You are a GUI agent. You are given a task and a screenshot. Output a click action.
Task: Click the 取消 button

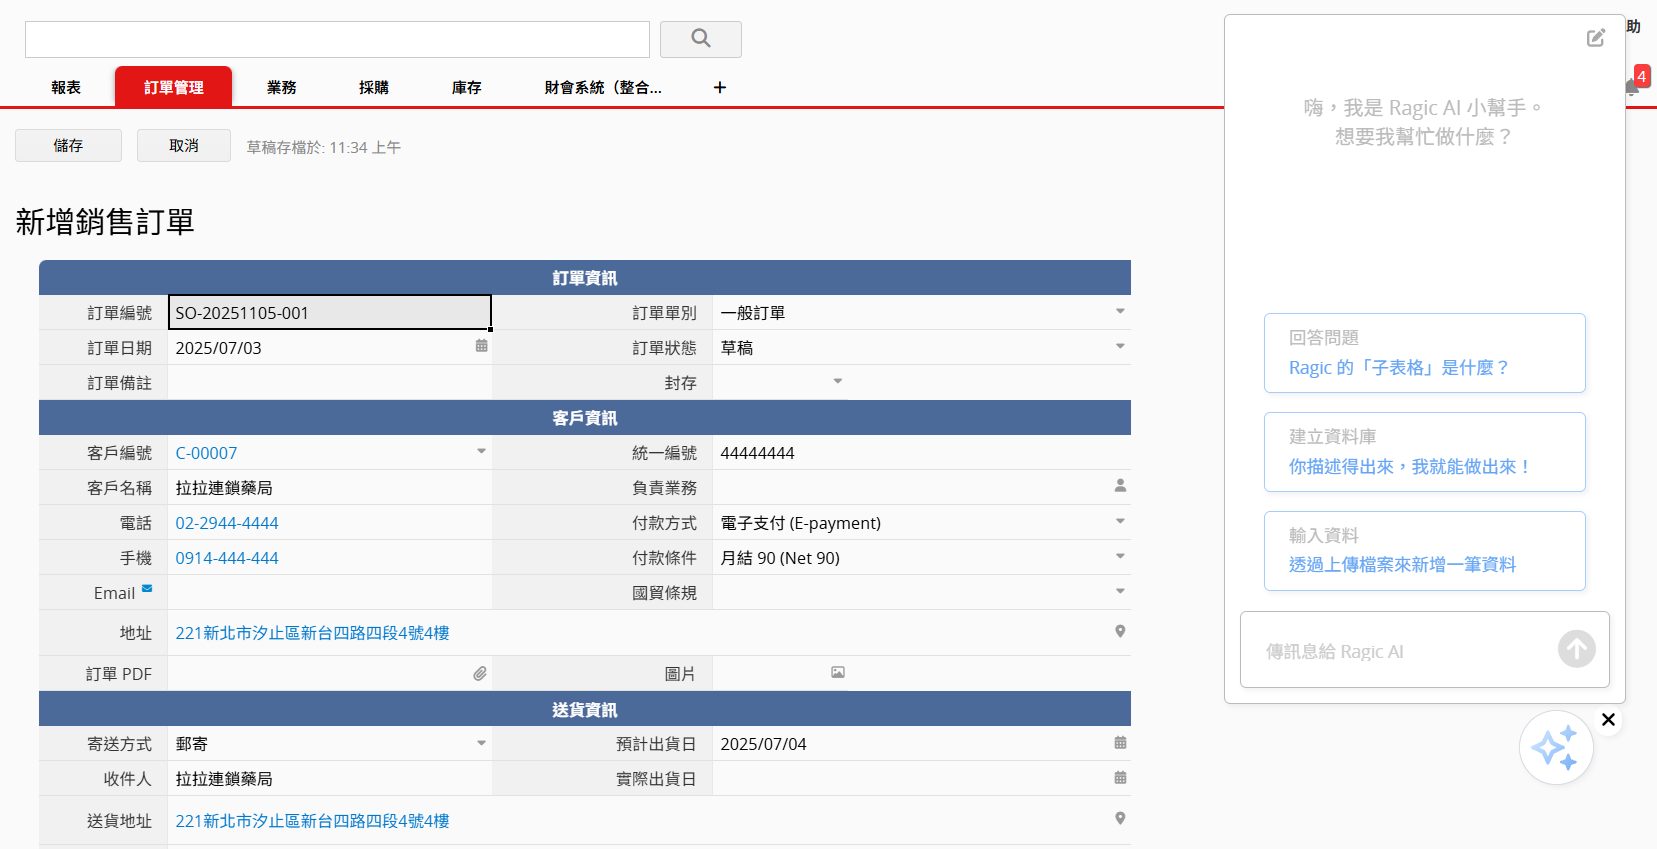click(184, 146)
